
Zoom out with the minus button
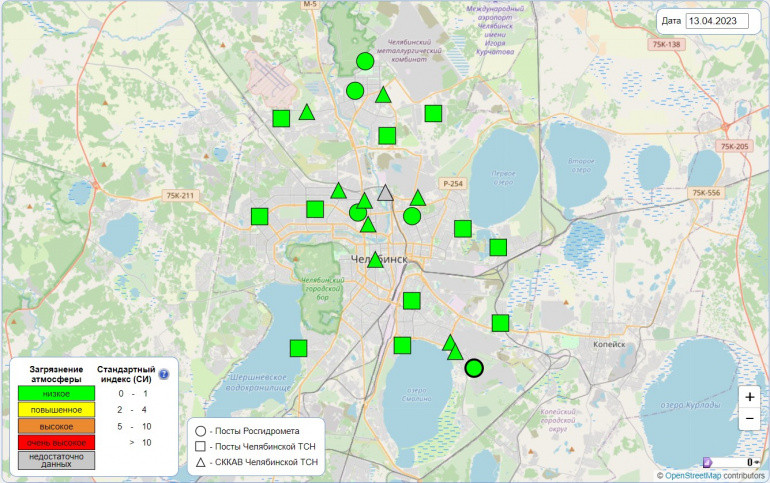coord(749,420)
